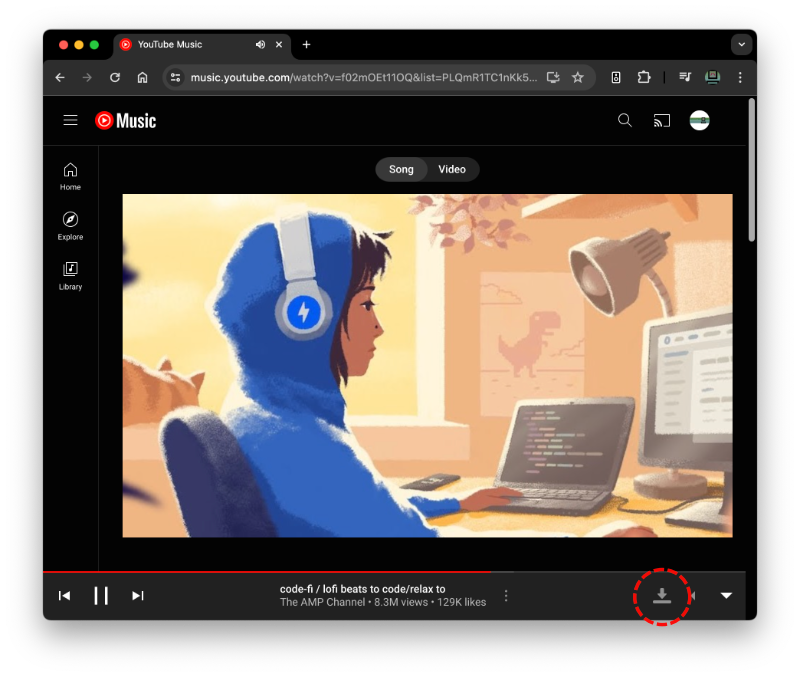Viewport: 800px width, 677px height.
Task: Open the Extensions puzzle icon
Action: tap(644, 78)
